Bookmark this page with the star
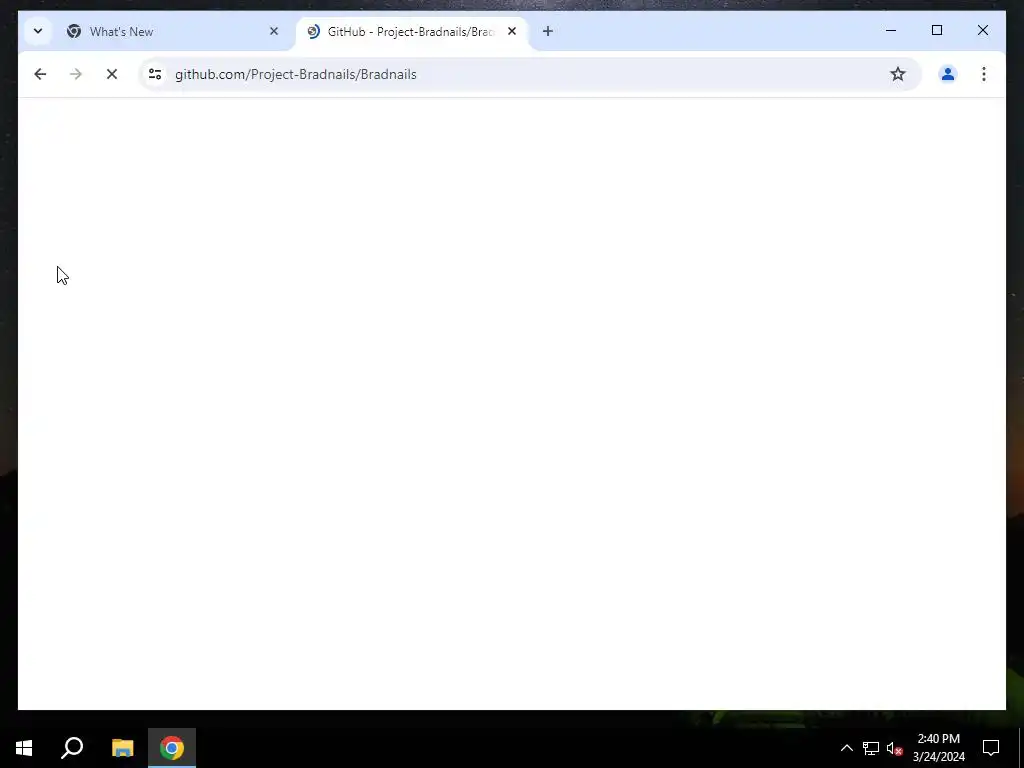The image size is (1024, 768). click(898, 74)
